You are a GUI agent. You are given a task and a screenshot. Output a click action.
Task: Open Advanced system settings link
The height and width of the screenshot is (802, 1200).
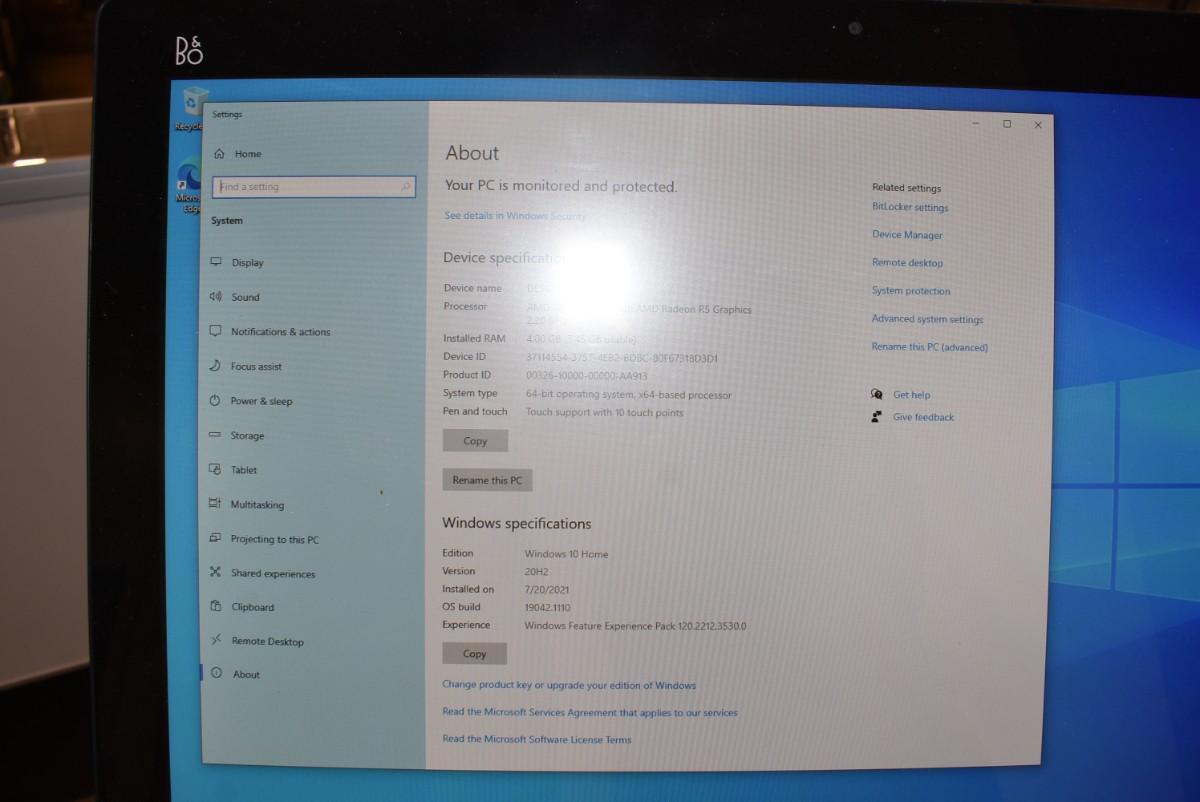pos(927,319)
